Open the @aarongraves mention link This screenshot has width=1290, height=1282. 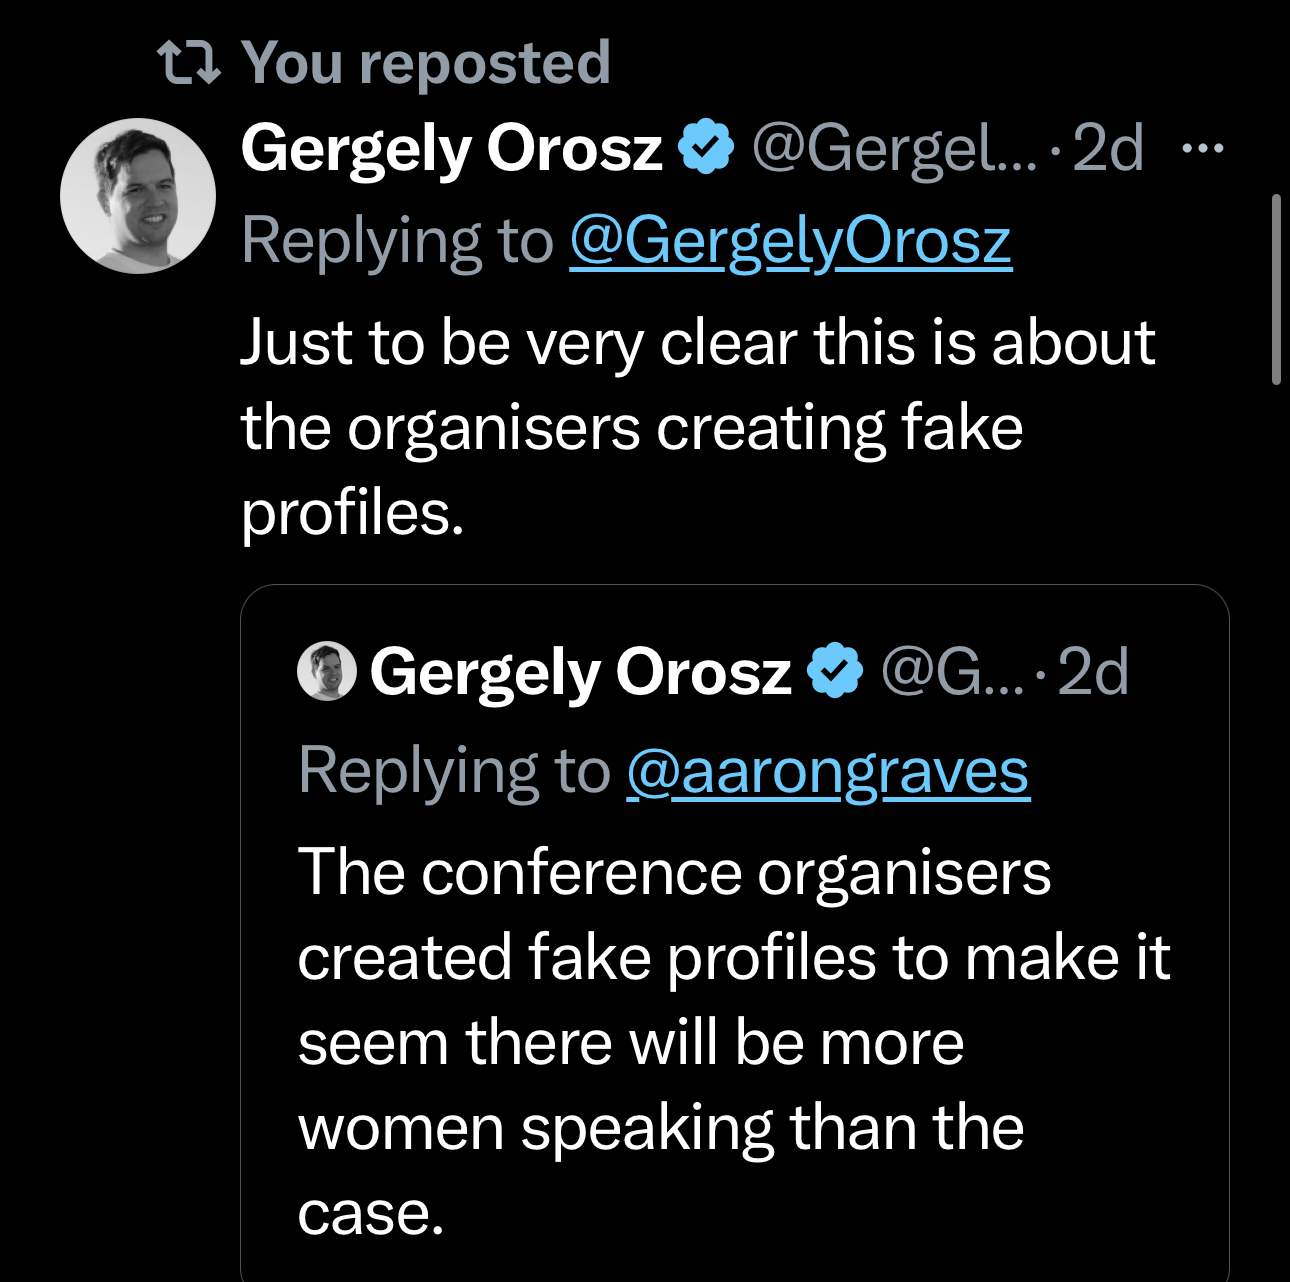click(x=827, y=771)
